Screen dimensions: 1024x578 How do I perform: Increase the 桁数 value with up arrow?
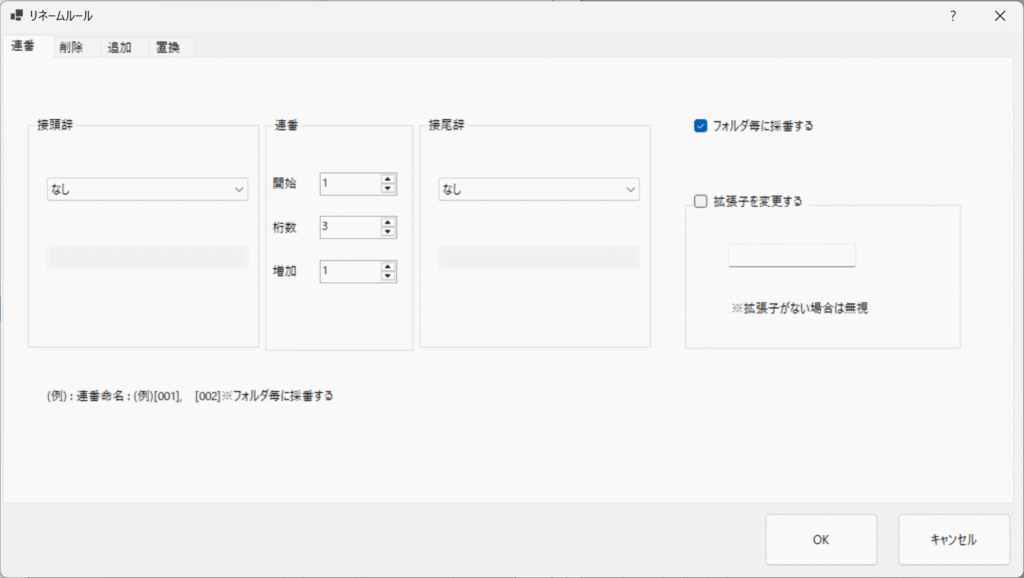(x=388, y=222)
